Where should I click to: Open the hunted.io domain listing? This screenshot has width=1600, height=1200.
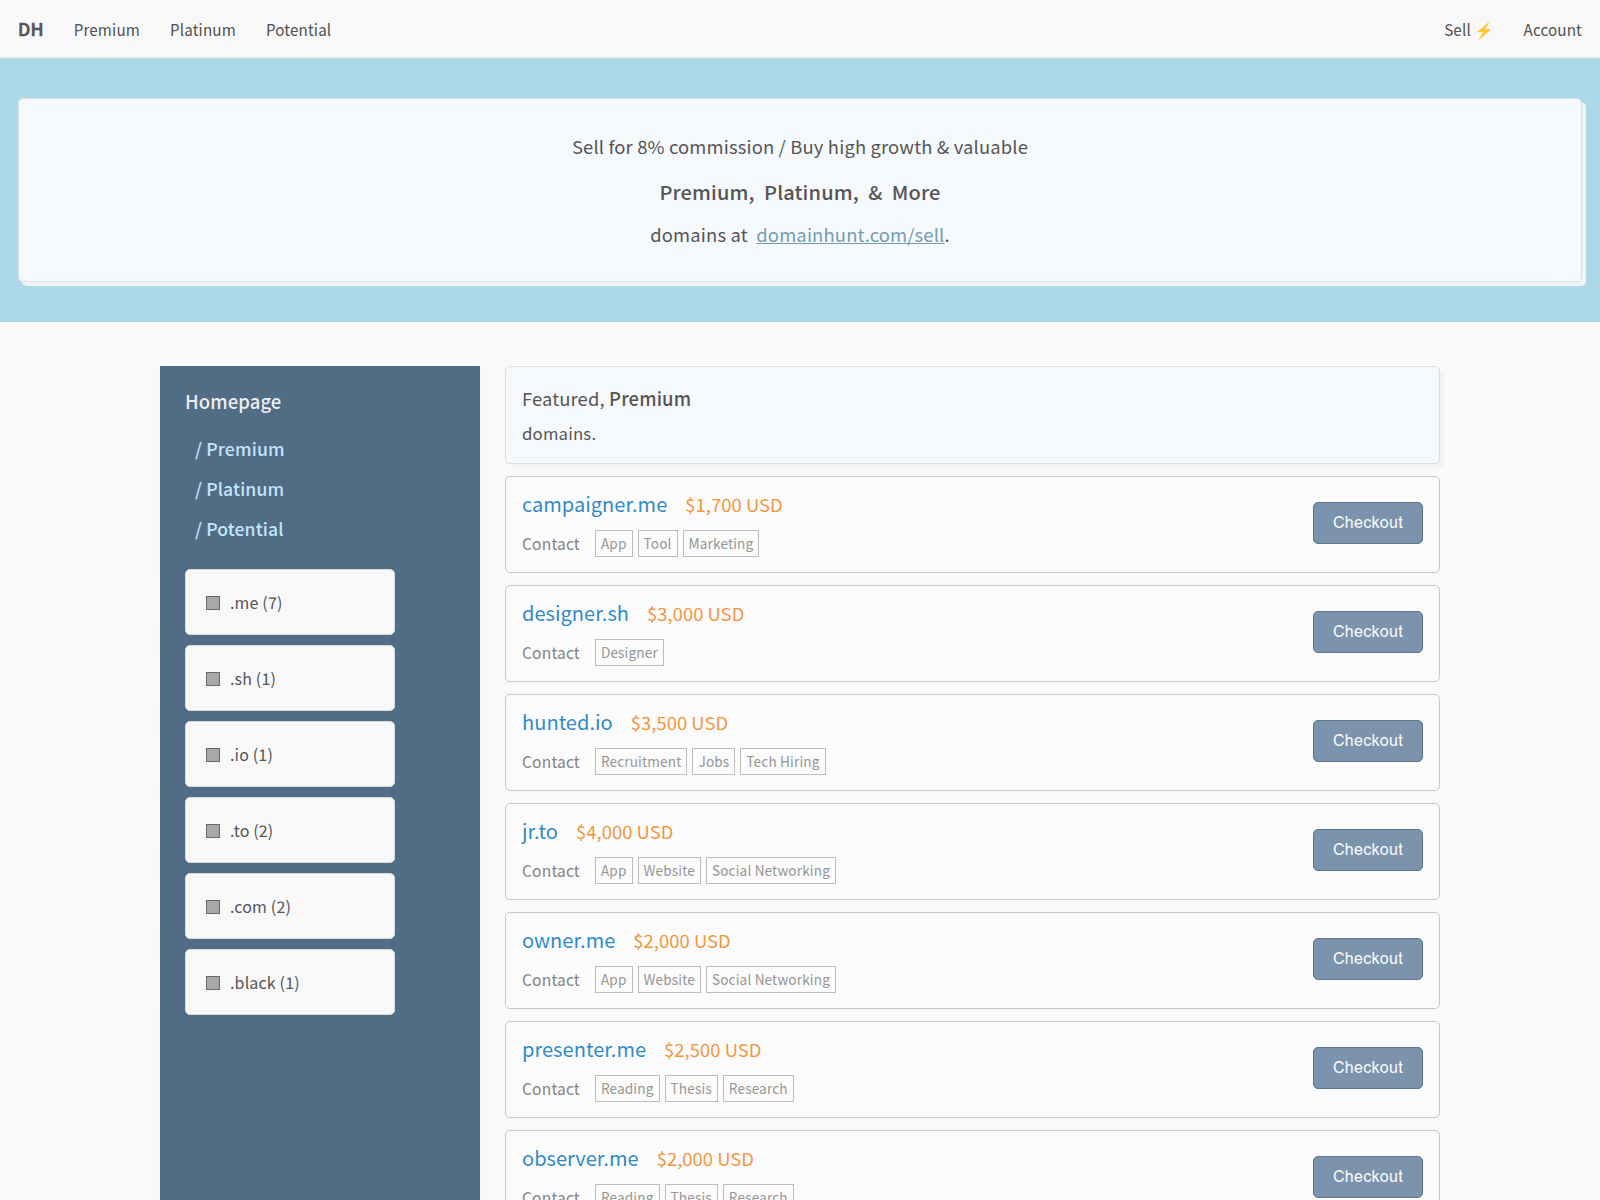pos(567,723)
